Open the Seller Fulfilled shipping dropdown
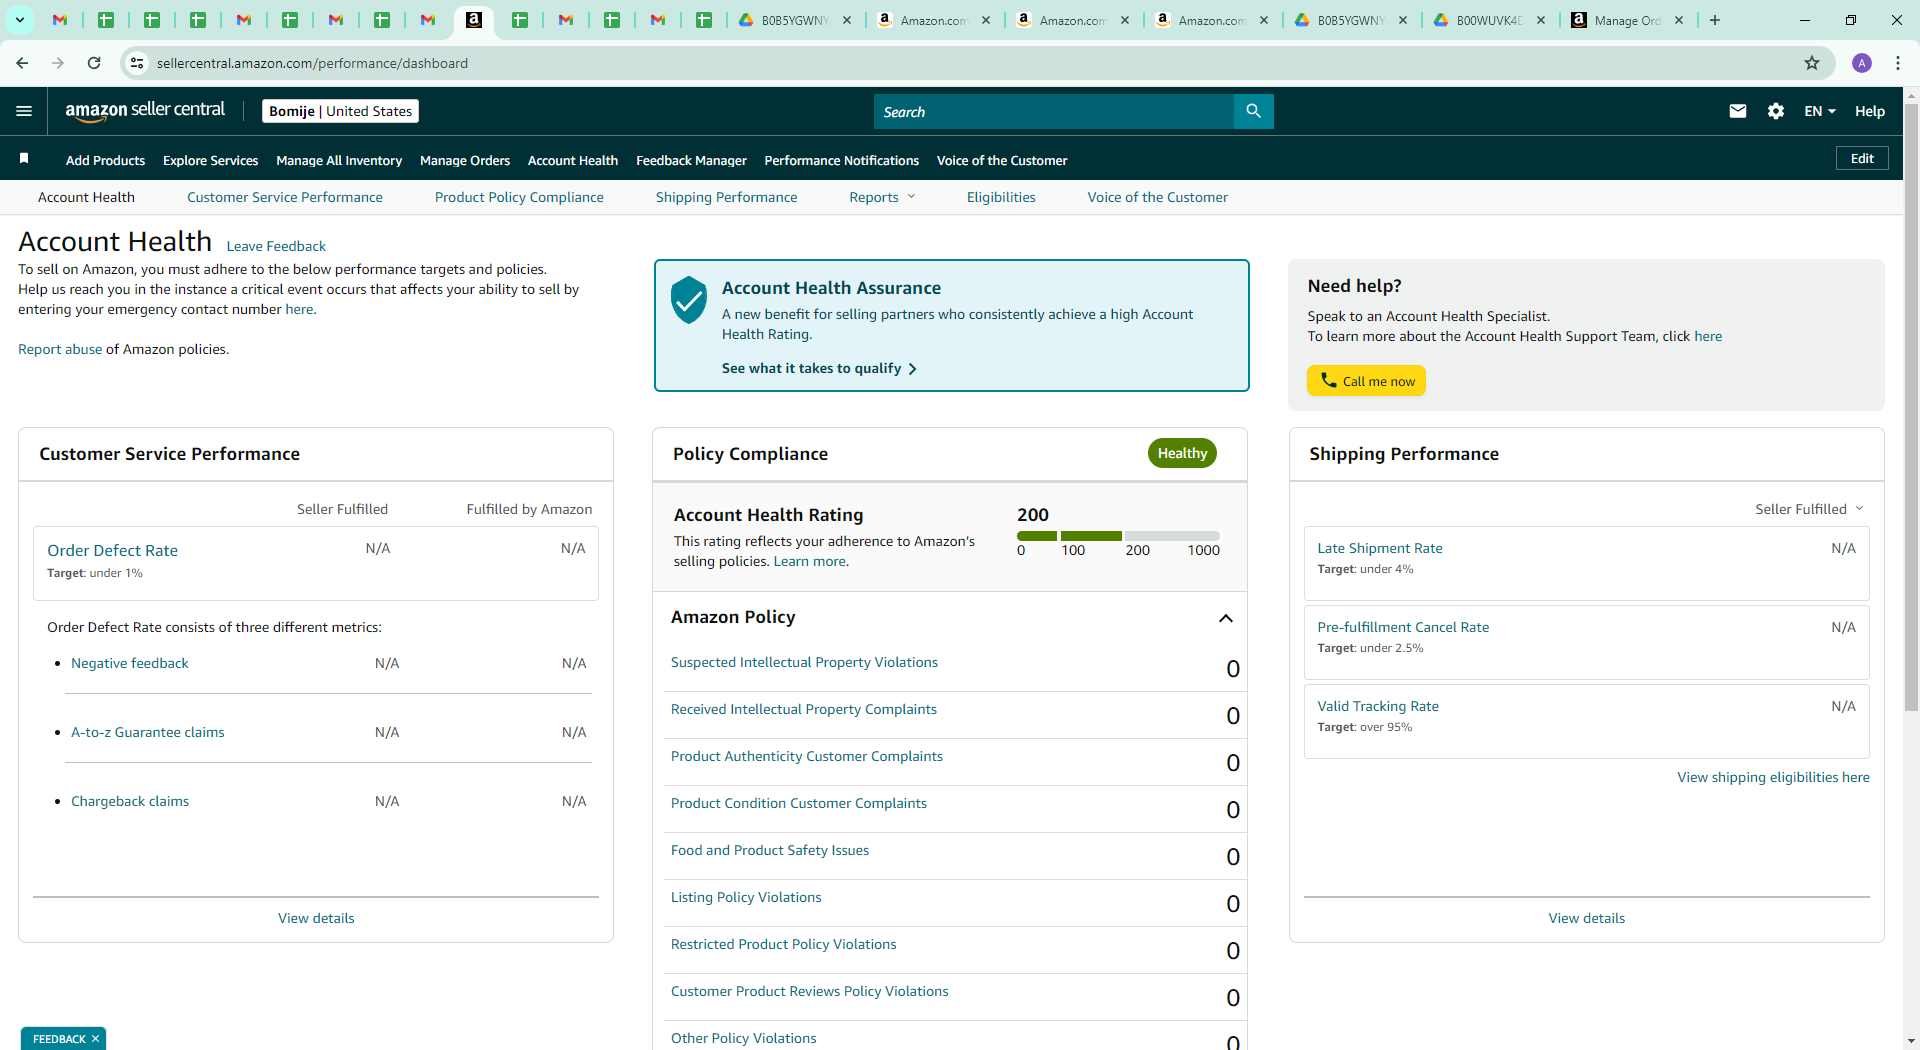This screenshot has height=1050, width=1920. click(1809, 509)
